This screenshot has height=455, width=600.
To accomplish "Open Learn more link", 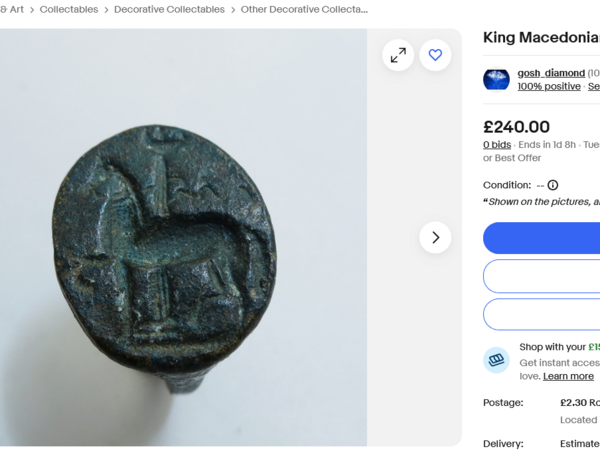I will [x=568, y=376].
